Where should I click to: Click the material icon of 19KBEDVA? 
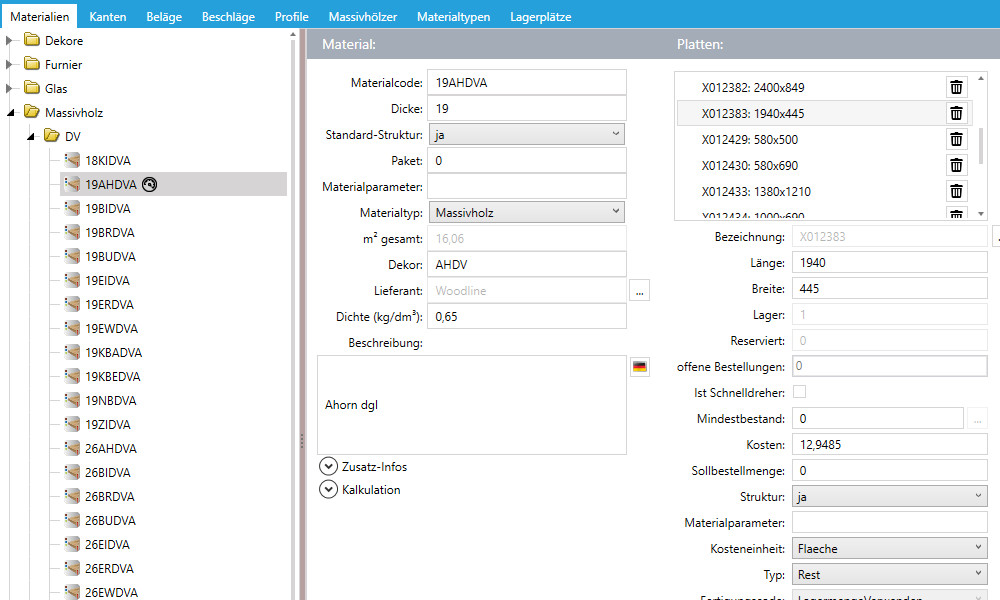[x=72, y=376]
